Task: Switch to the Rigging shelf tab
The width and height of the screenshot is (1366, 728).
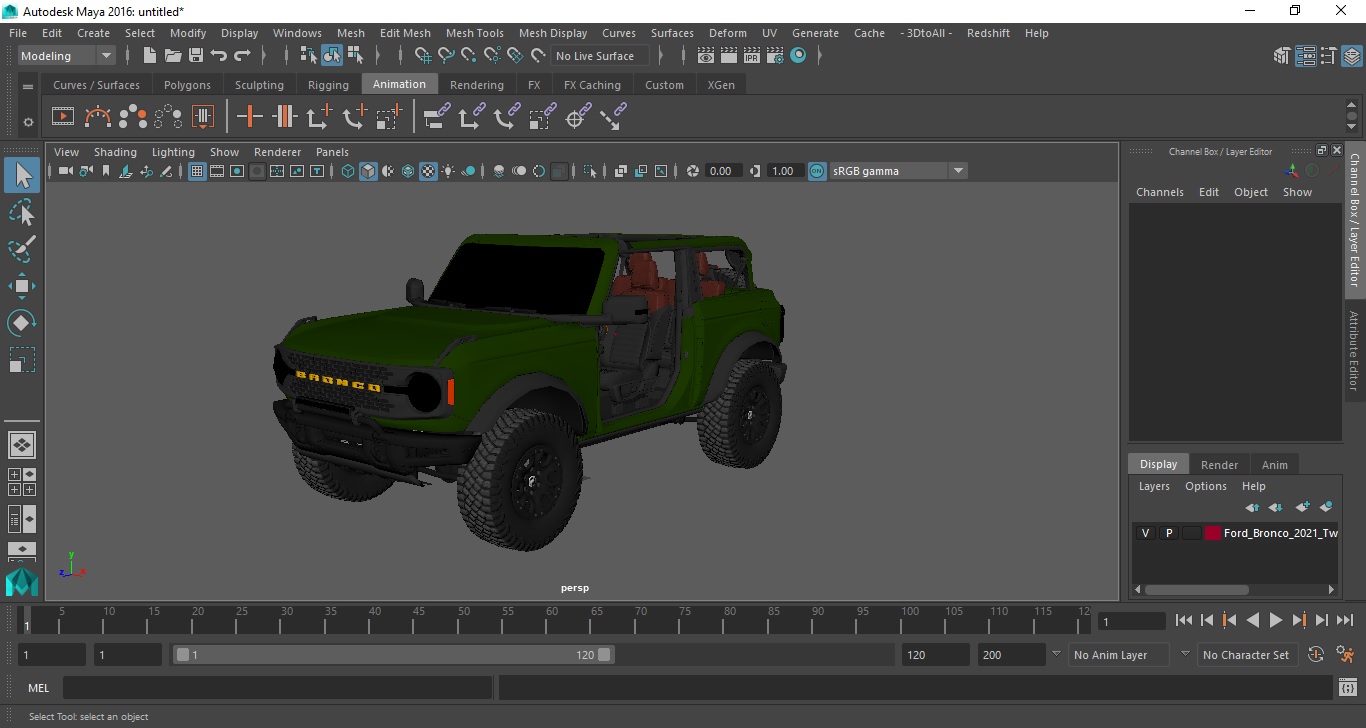Action: [x=328, y=85]
